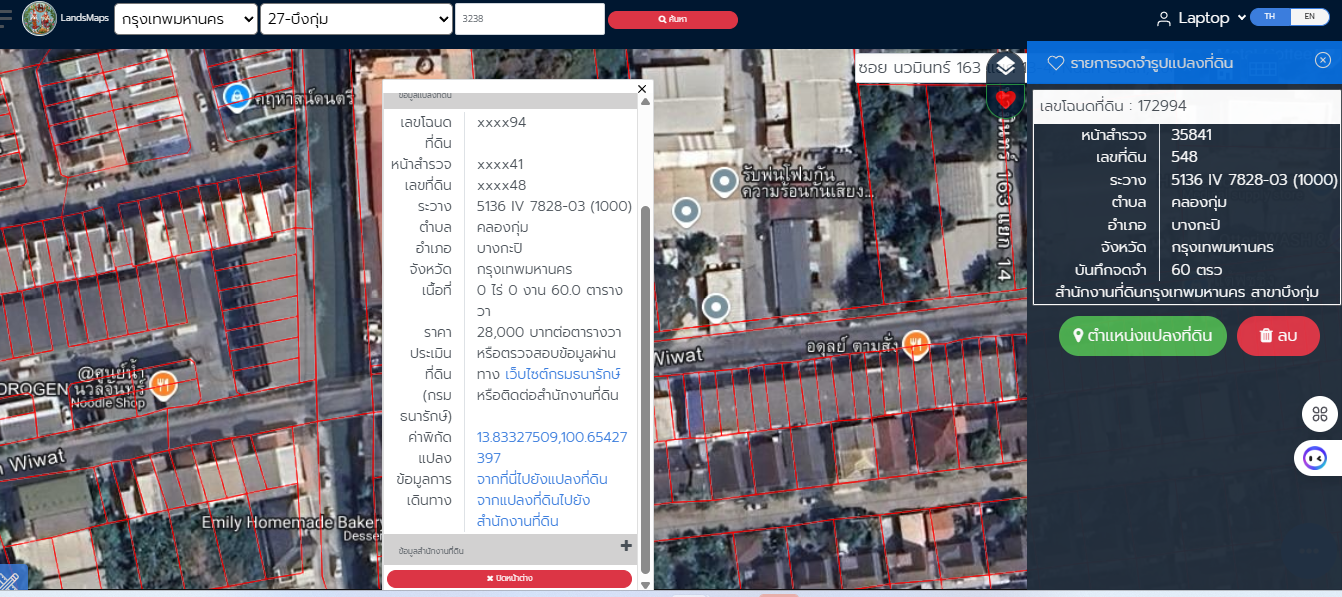Open the map layers icon
Screen dimensions: 1342x597
pyautogui.click(x=1006, y=67)
